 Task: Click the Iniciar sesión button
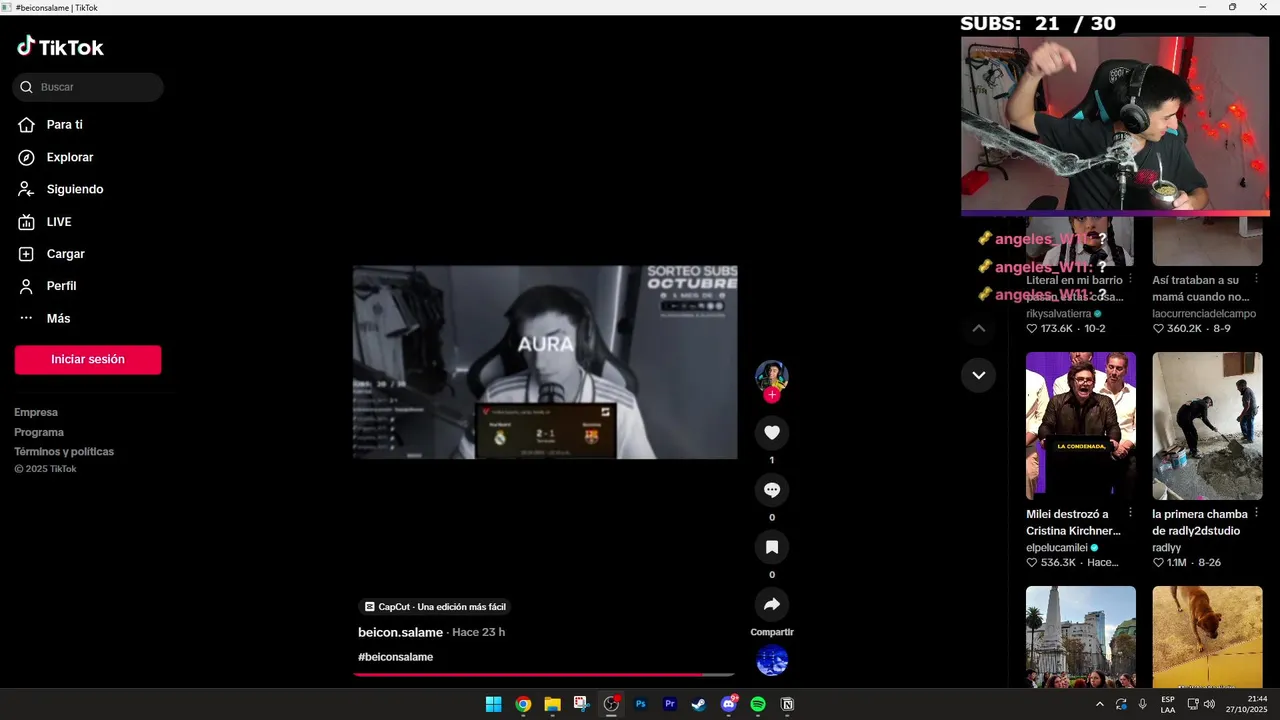(x=88, y=360)
